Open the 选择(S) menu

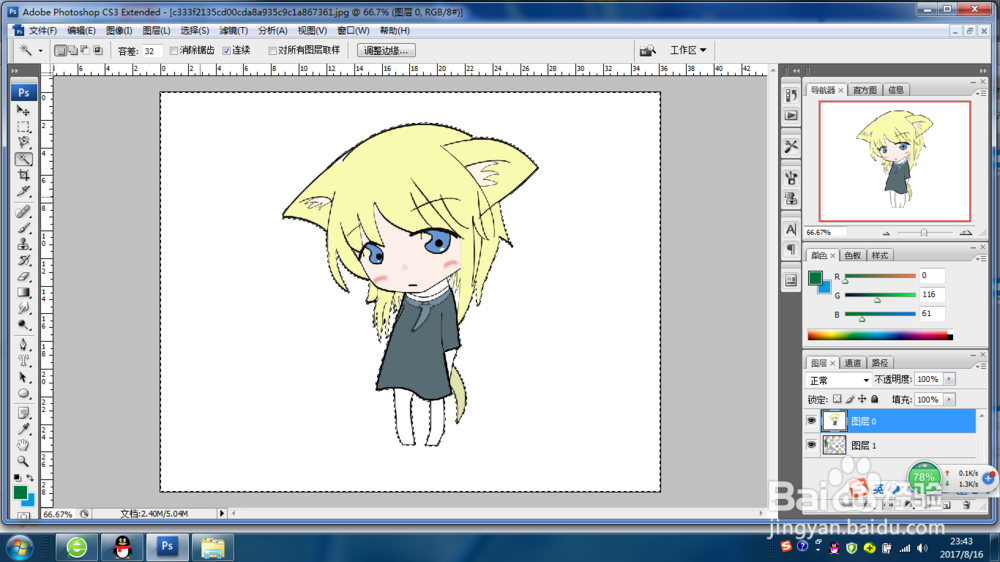tap(195, 31)
